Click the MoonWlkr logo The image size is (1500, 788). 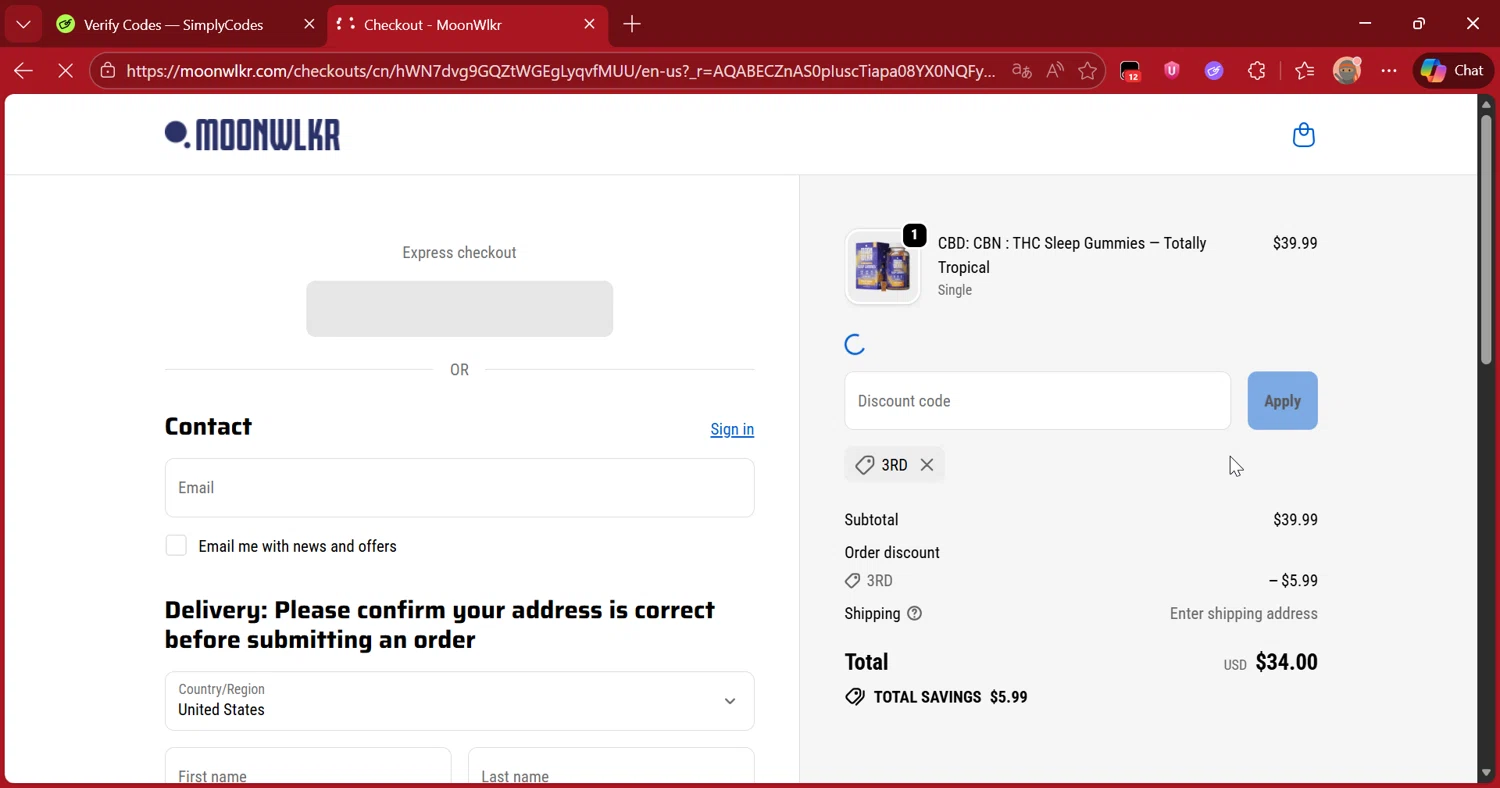coord(253,135)
